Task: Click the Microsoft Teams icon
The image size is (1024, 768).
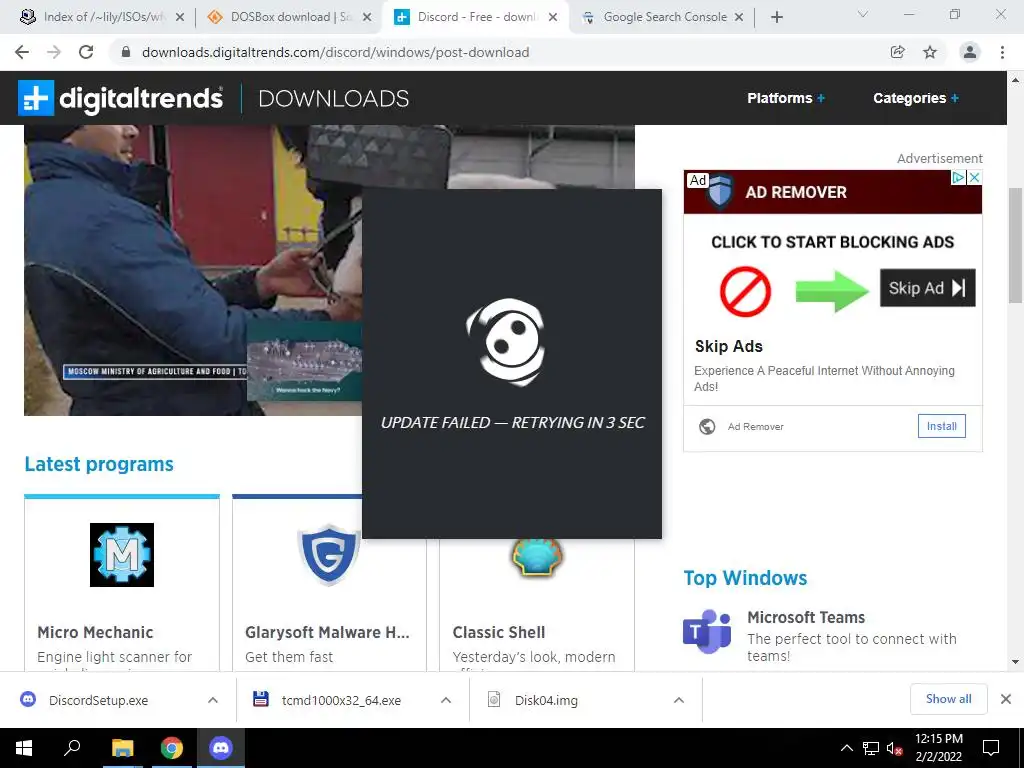Action: 707,632
